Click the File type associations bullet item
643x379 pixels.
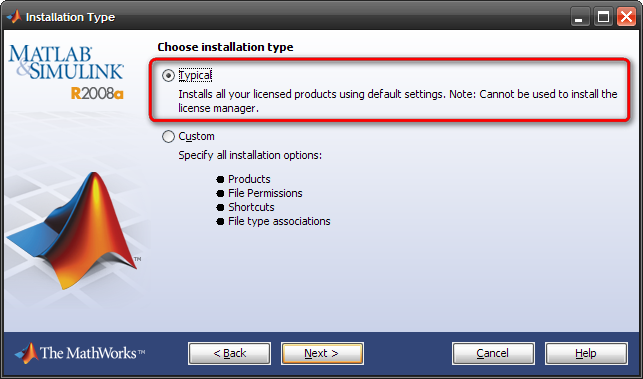pos(279,221)
